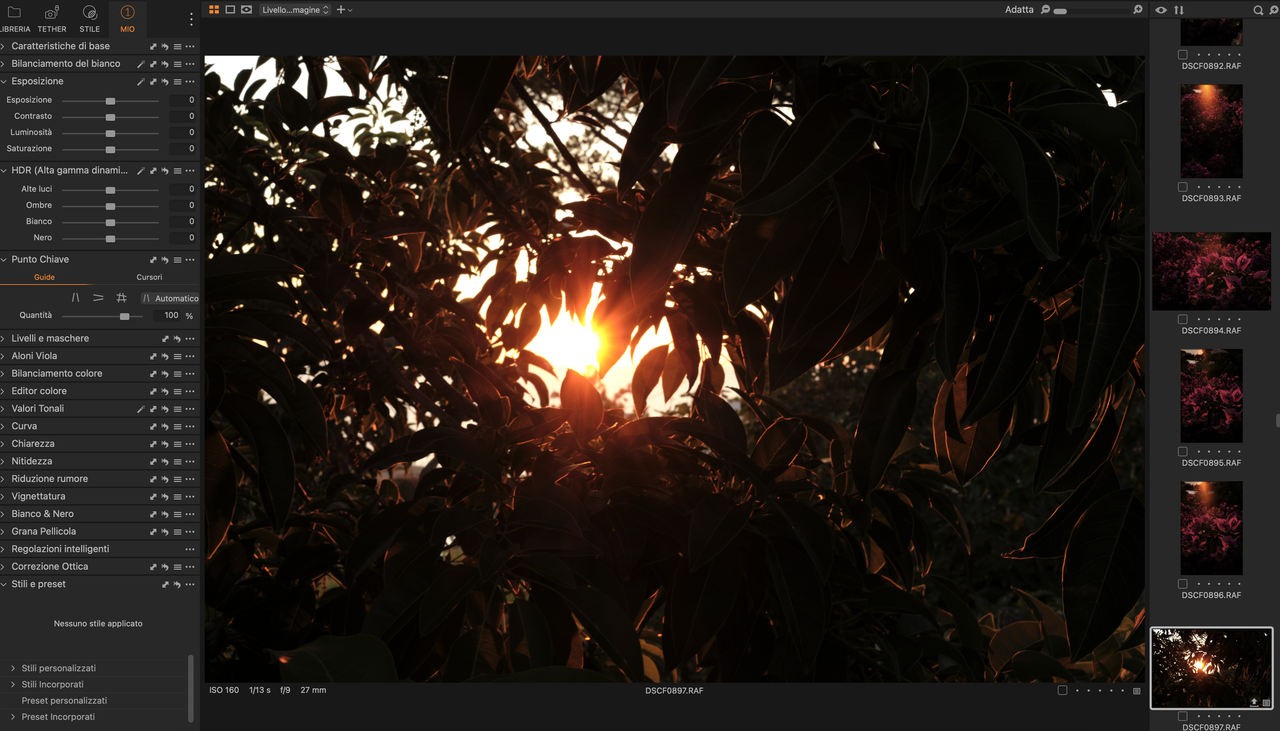This screenshot has height=731, width=1280.
Task: Tick the checkbox under DSCF0892.RAF thumbnail
Action: click(1183, 55)
